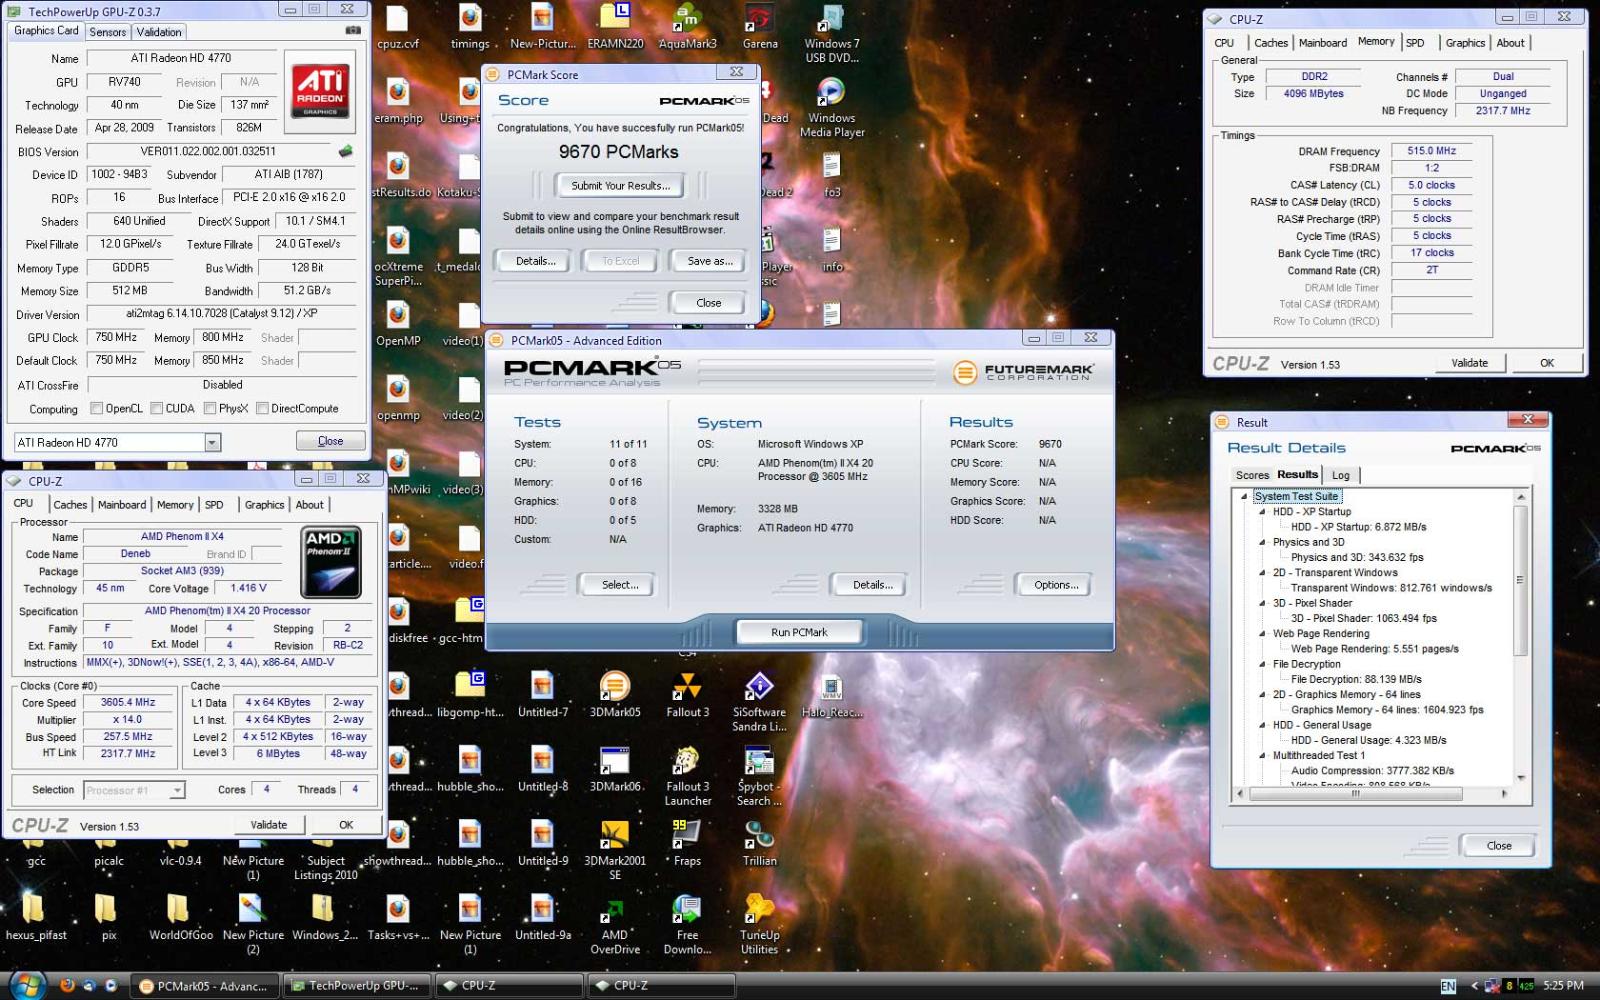This screenshot has height=1000, width=1600.
Task: Collapse the Web Page Rendering node
Action: 1262,633
